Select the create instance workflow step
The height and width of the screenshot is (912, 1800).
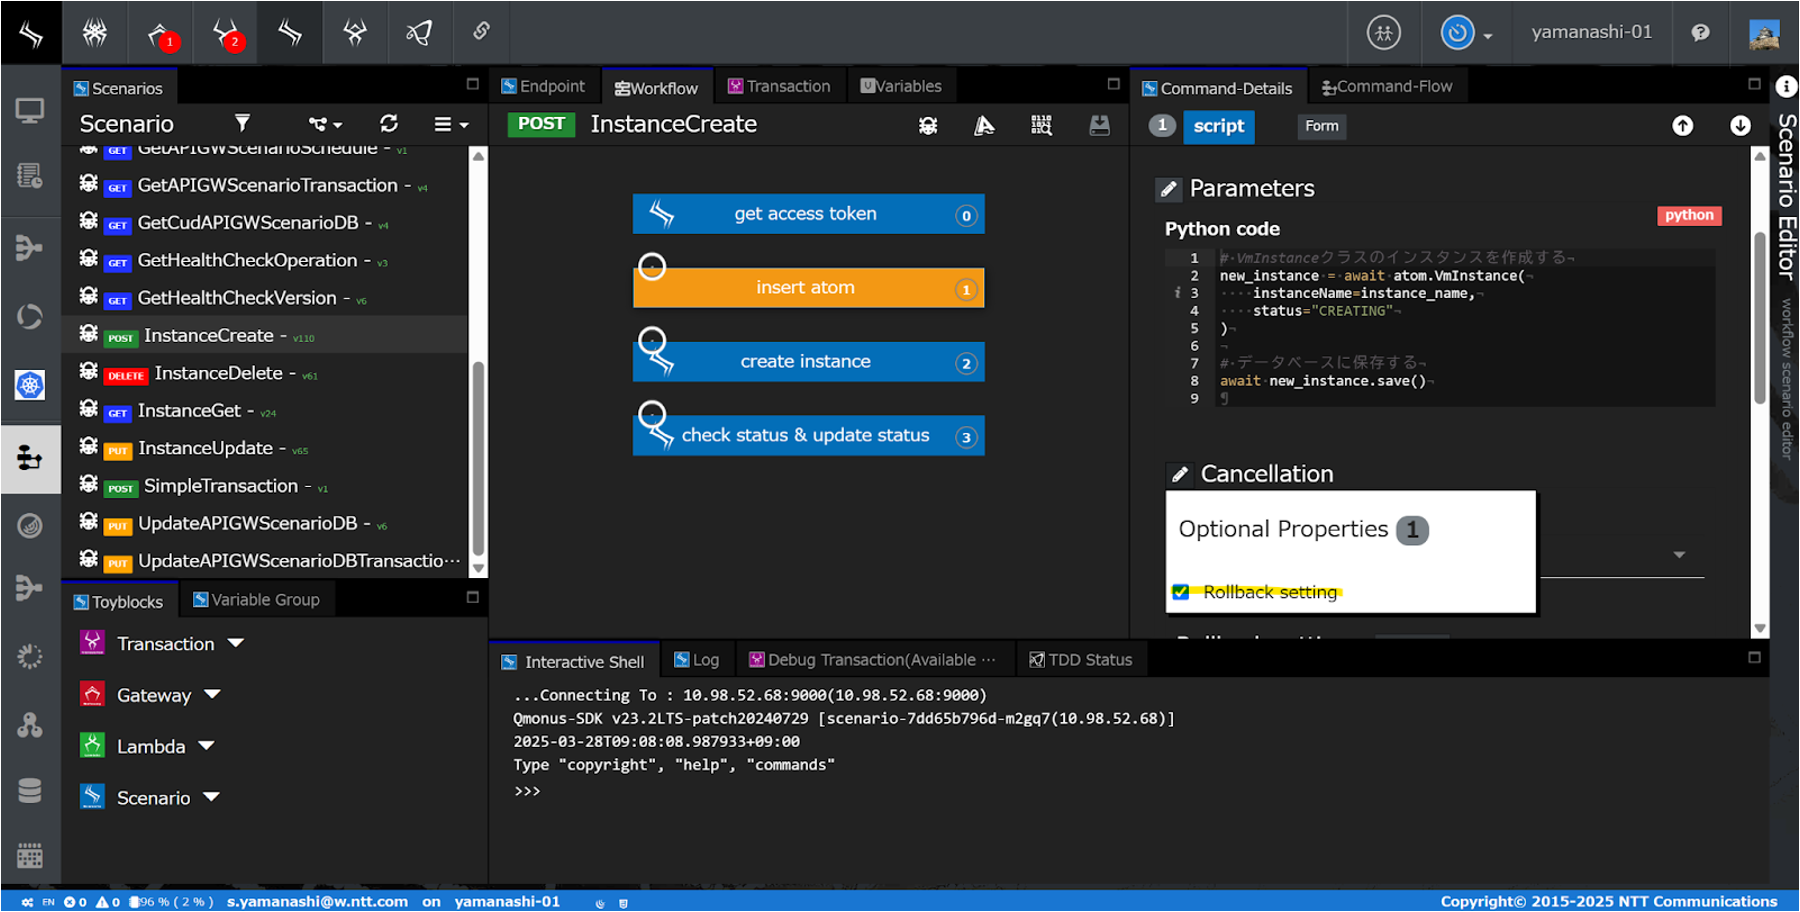pyautogui.click(x=807, y=362)
